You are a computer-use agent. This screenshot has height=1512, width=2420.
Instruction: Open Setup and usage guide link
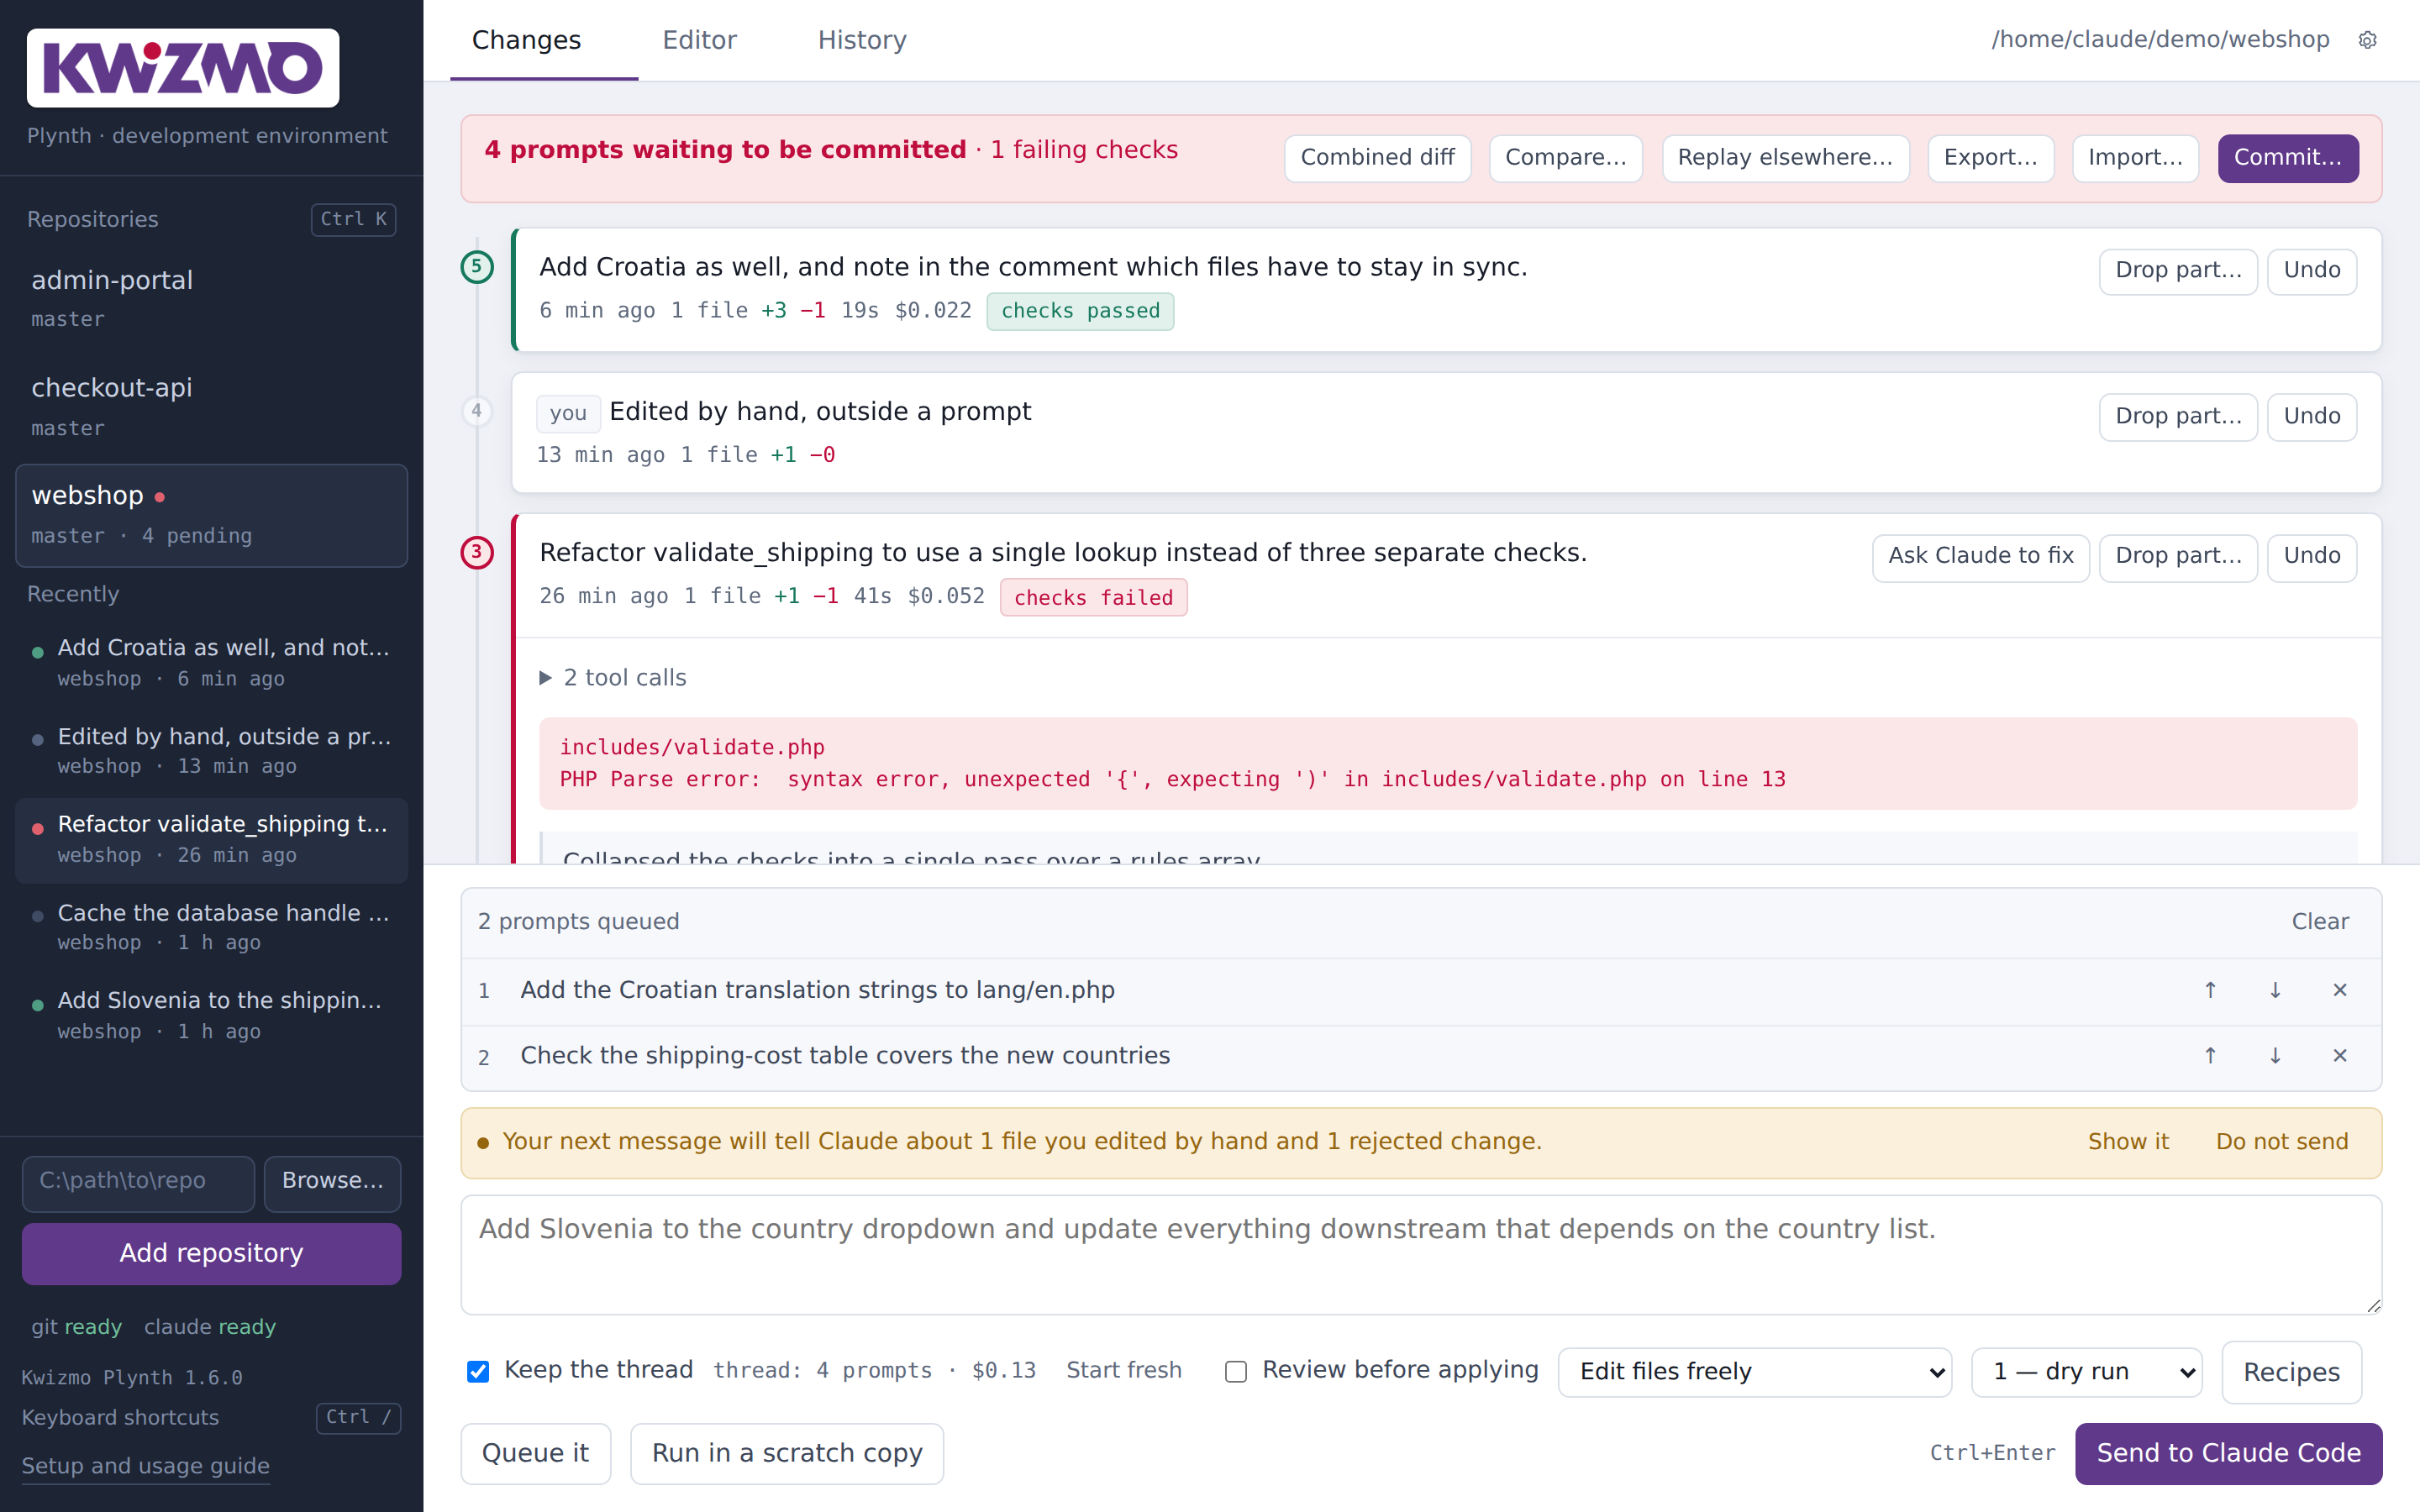(145, 1467)
